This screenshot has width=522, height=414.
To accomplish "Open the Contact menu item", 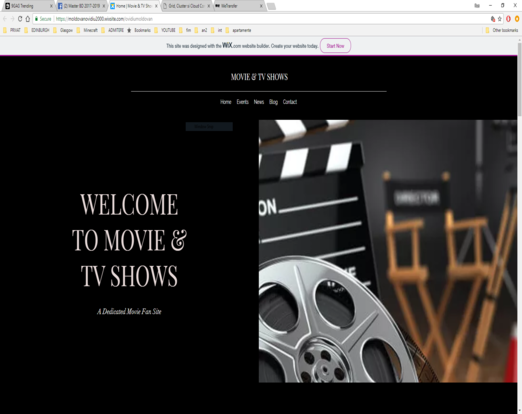I will 290,102.
